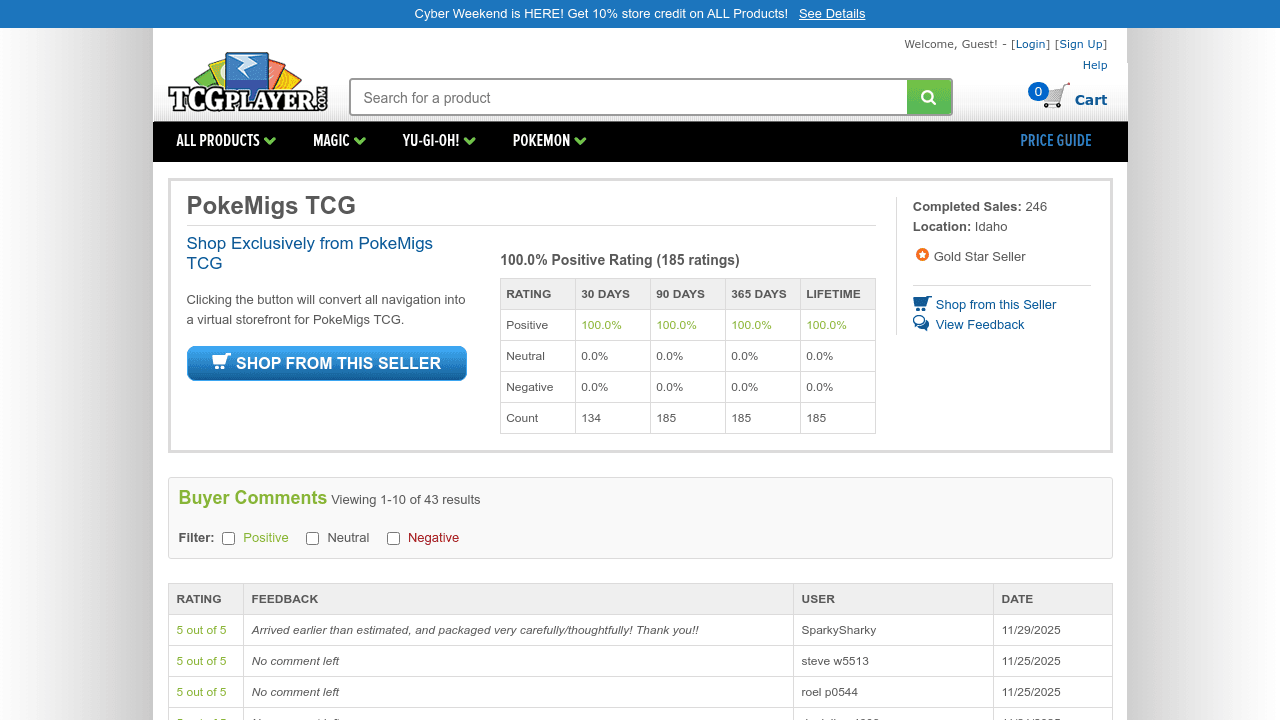
Task: Tick the Negative filter checkbox
Action: pos(394,538)
